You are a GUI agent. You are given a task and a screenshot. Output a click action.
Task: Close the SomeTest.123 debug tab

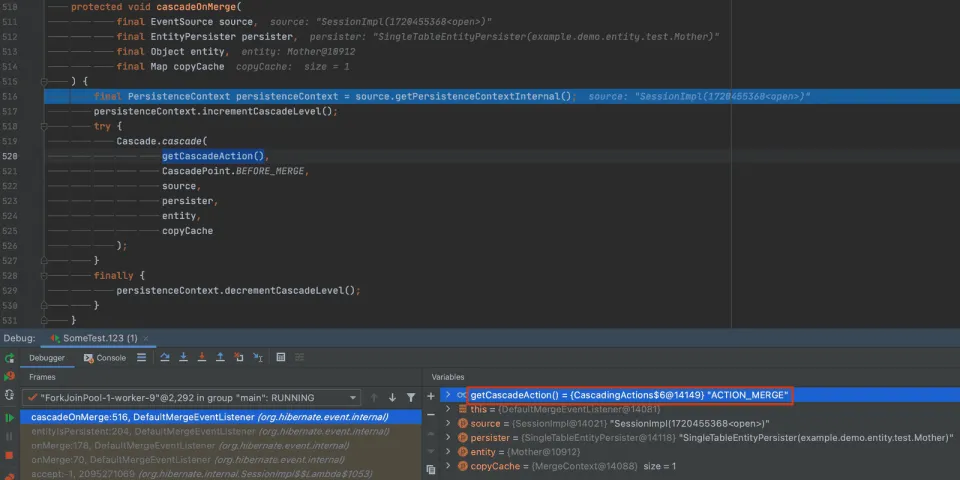[146, 338]
